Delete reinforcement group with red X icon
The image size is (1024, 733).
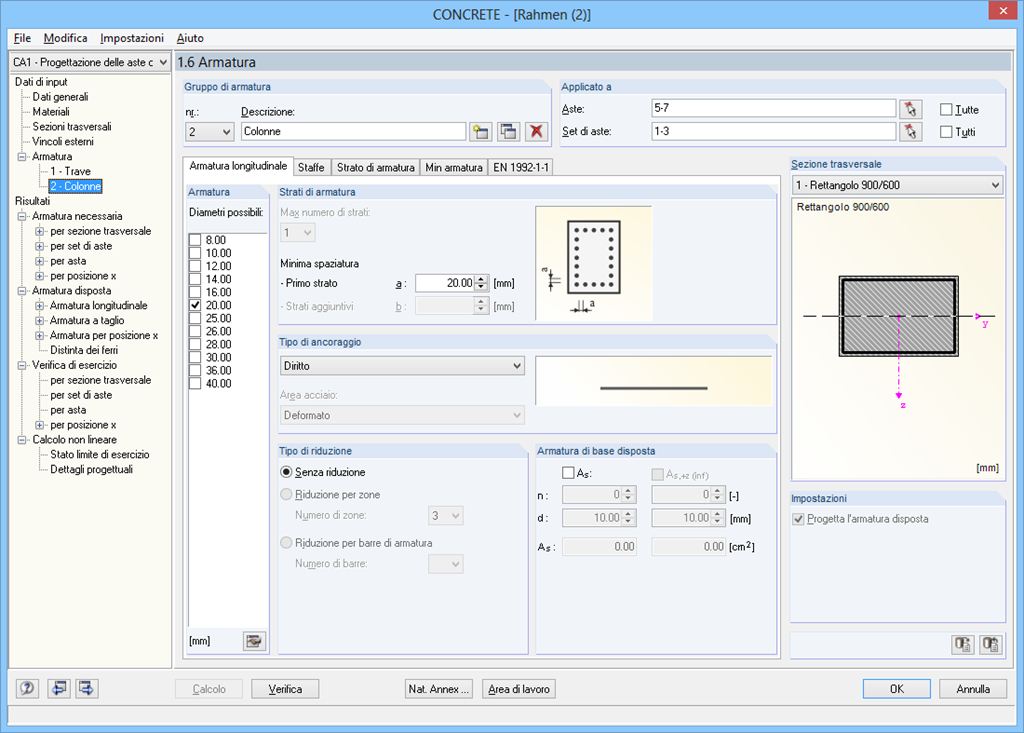[536, 131]
